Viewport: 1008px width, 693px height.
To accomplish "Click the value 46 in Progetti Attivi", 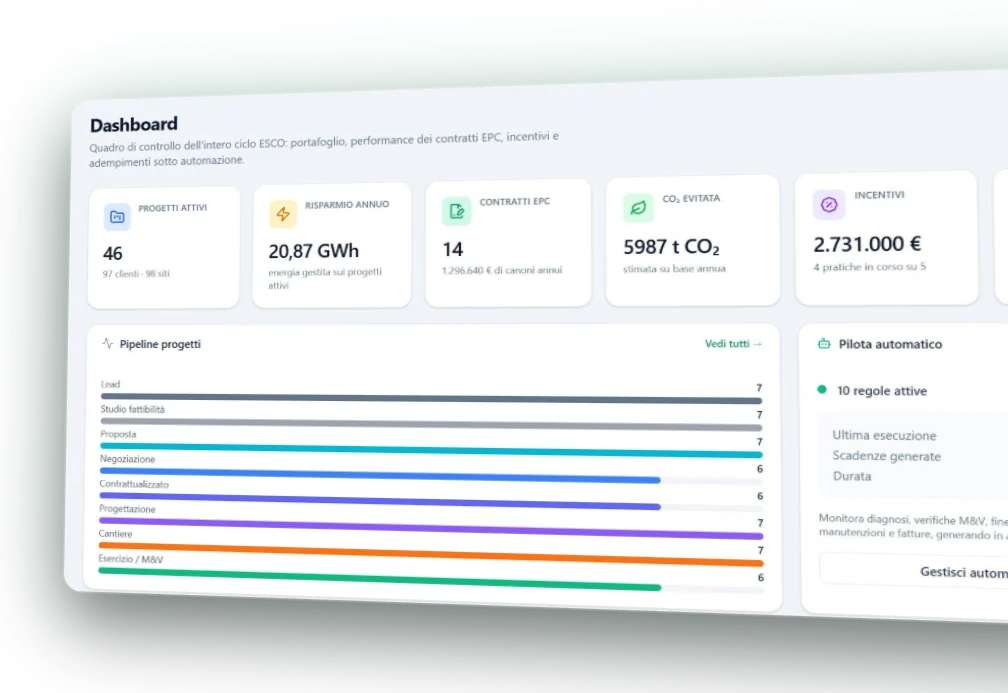I will pos(112,253).
